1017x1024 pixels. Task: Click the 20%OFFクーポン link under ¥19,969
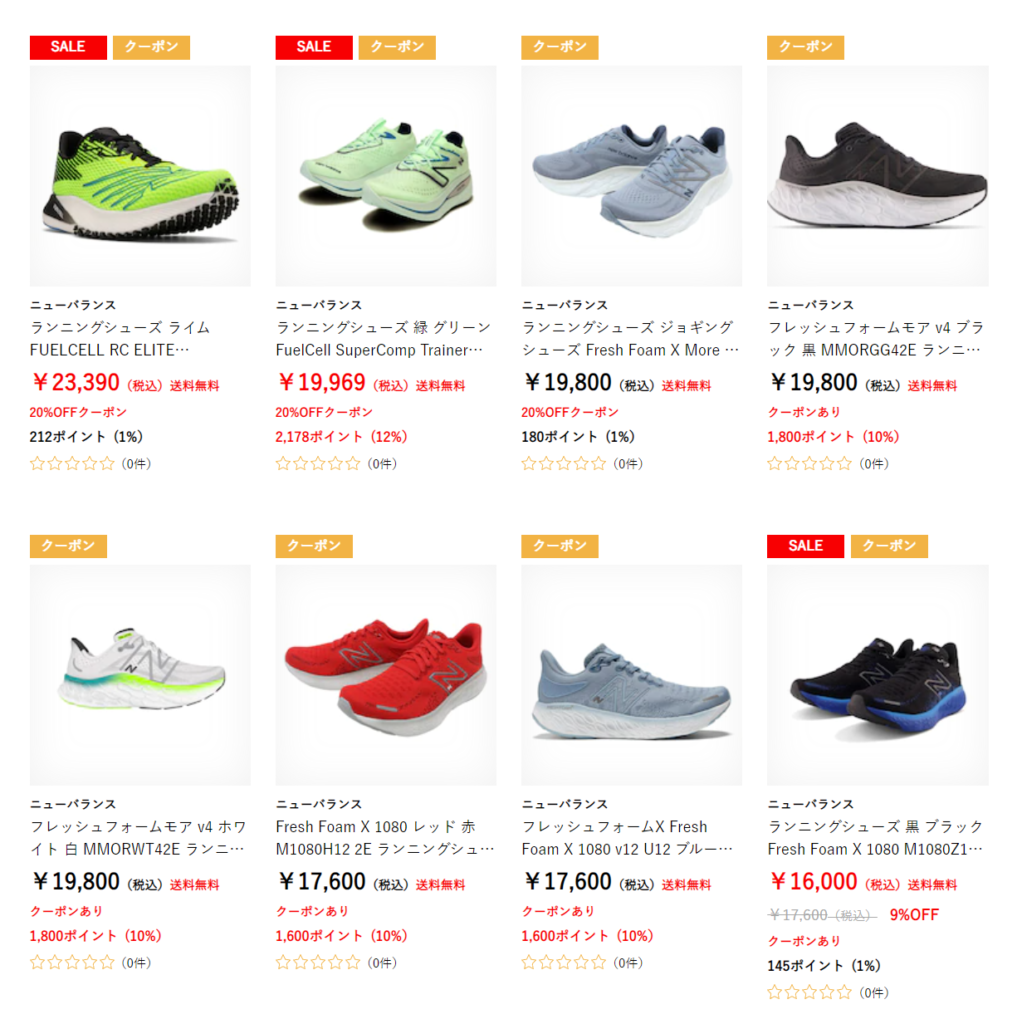pyautogui.click(x=324, y=412)
